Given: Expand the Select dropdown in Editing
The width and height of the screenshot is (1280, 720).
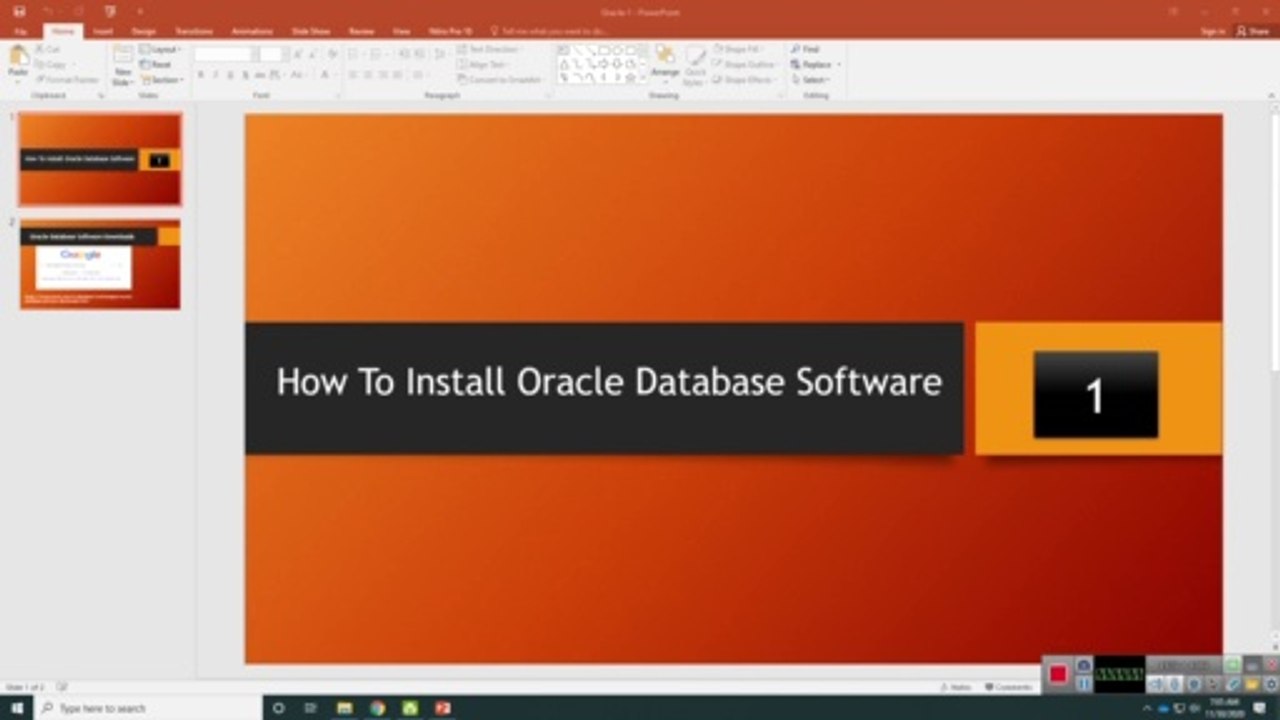Looking at the screenshot, I should click(810, 79).
